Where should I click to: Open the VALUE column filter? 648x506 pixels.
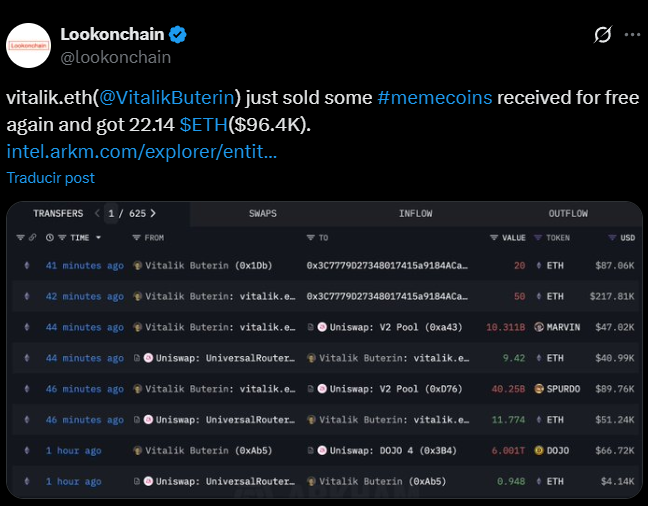pos(494,237)
